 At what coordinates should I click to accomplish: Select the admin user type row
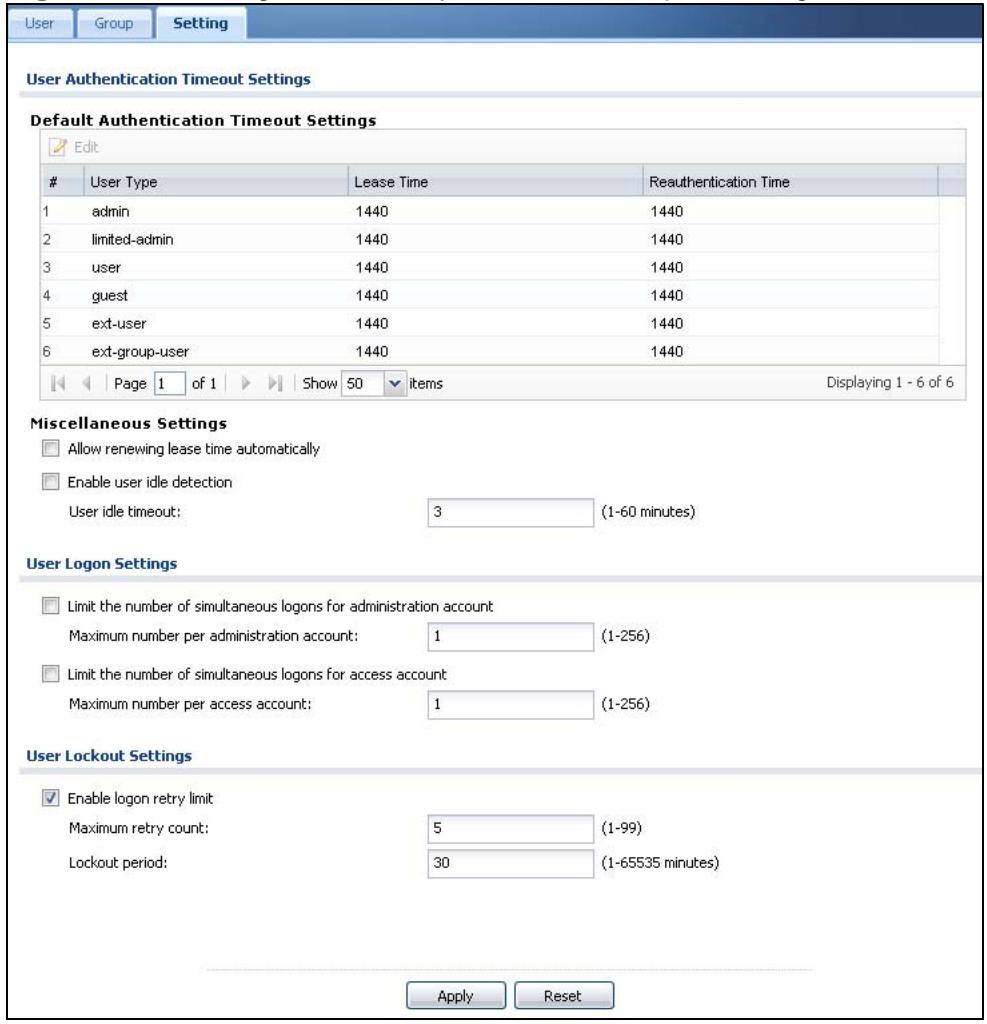[x=490, y=211]
